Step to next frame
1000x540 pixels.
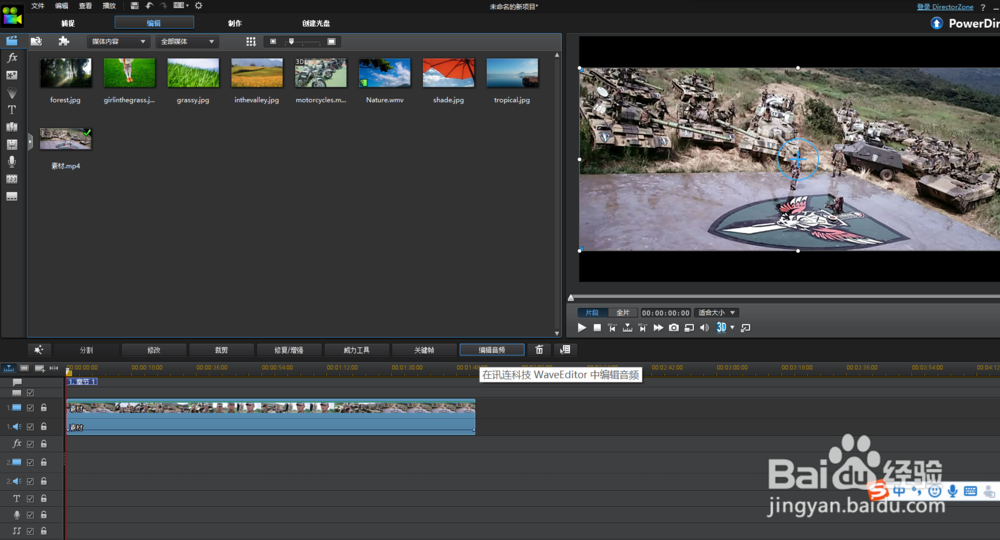[x=643, y=328]
